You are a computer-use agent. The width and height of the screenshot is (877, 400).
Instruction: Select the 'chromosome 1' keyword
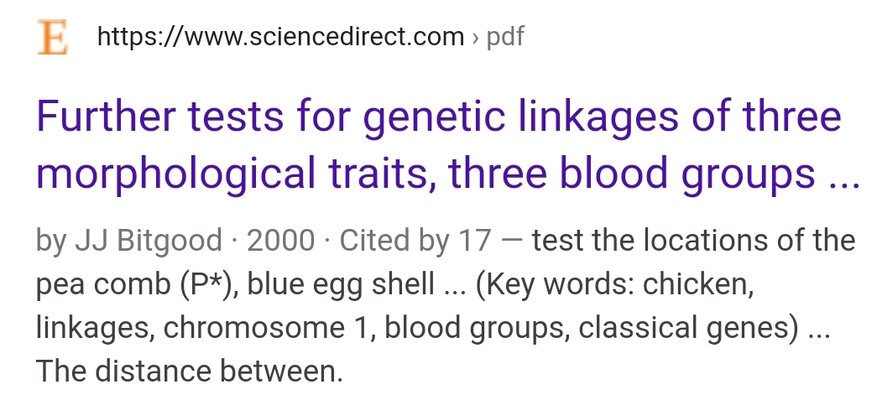pyautogui.click(x=266, y=328)
